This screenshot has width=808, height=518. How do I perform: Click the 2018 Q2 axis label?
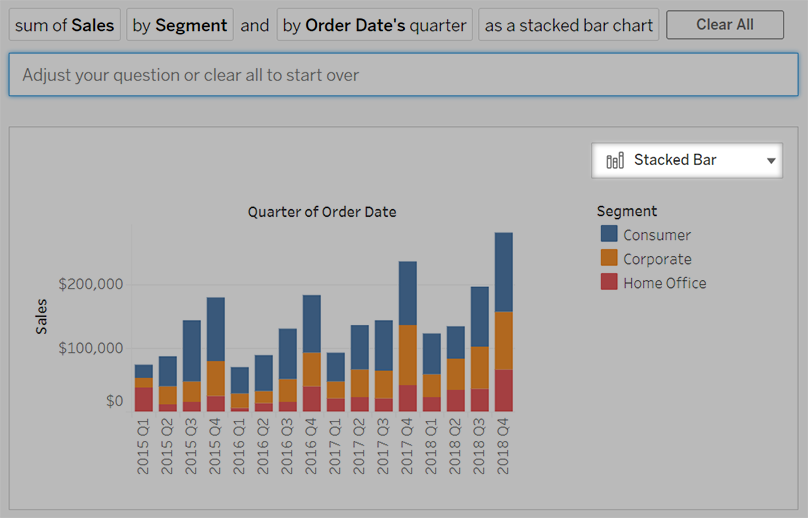click(454, 447)
